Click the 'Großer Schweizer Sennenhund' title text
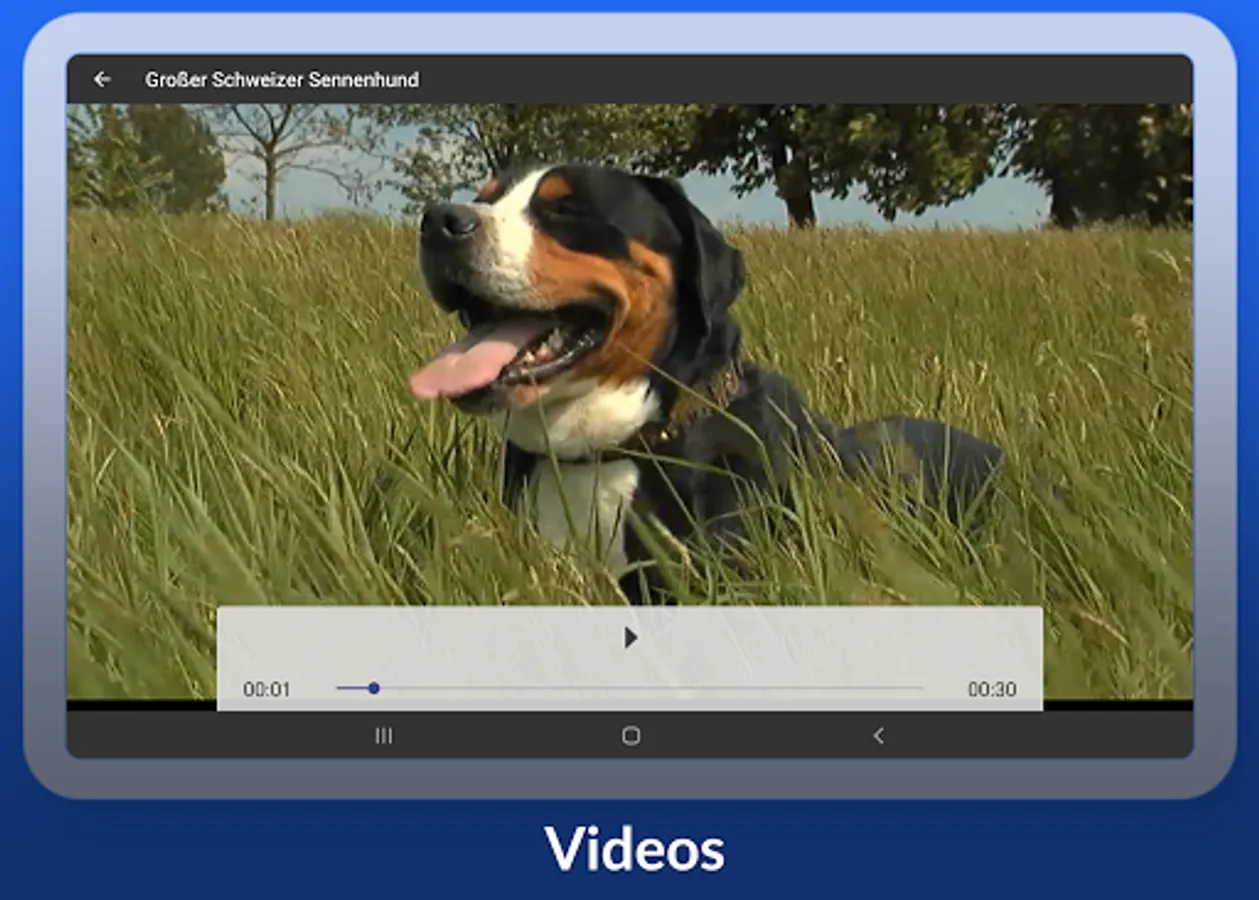1259x900 pixels. tap(282, 80)
